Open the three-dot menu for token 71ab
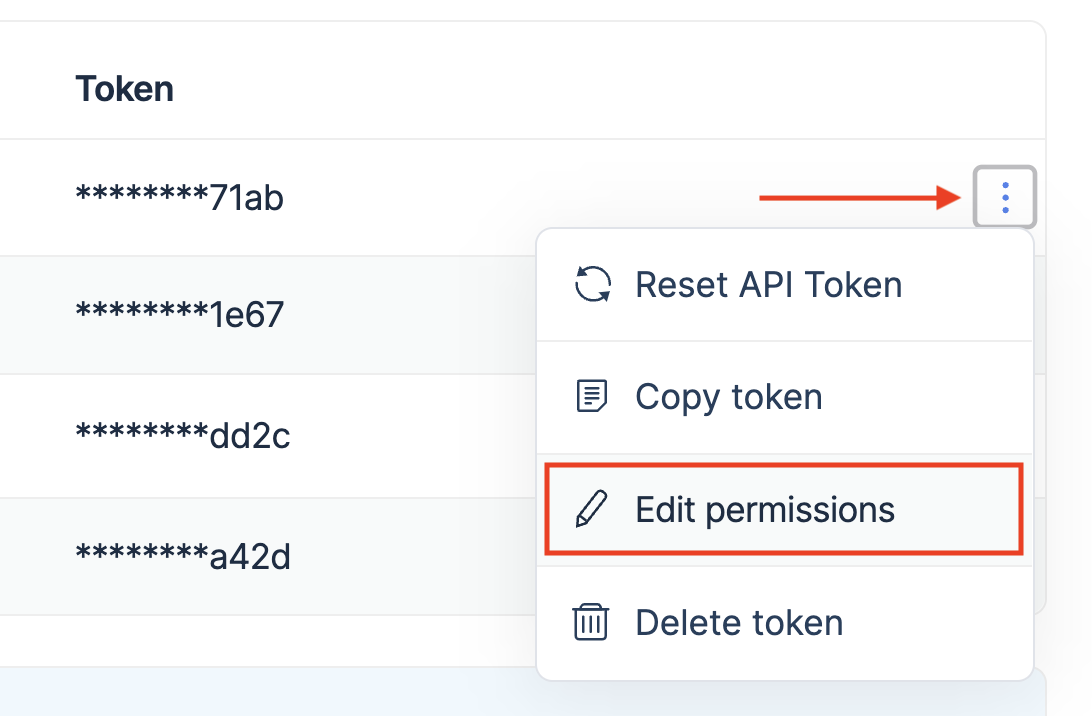 click(1005, 198)
